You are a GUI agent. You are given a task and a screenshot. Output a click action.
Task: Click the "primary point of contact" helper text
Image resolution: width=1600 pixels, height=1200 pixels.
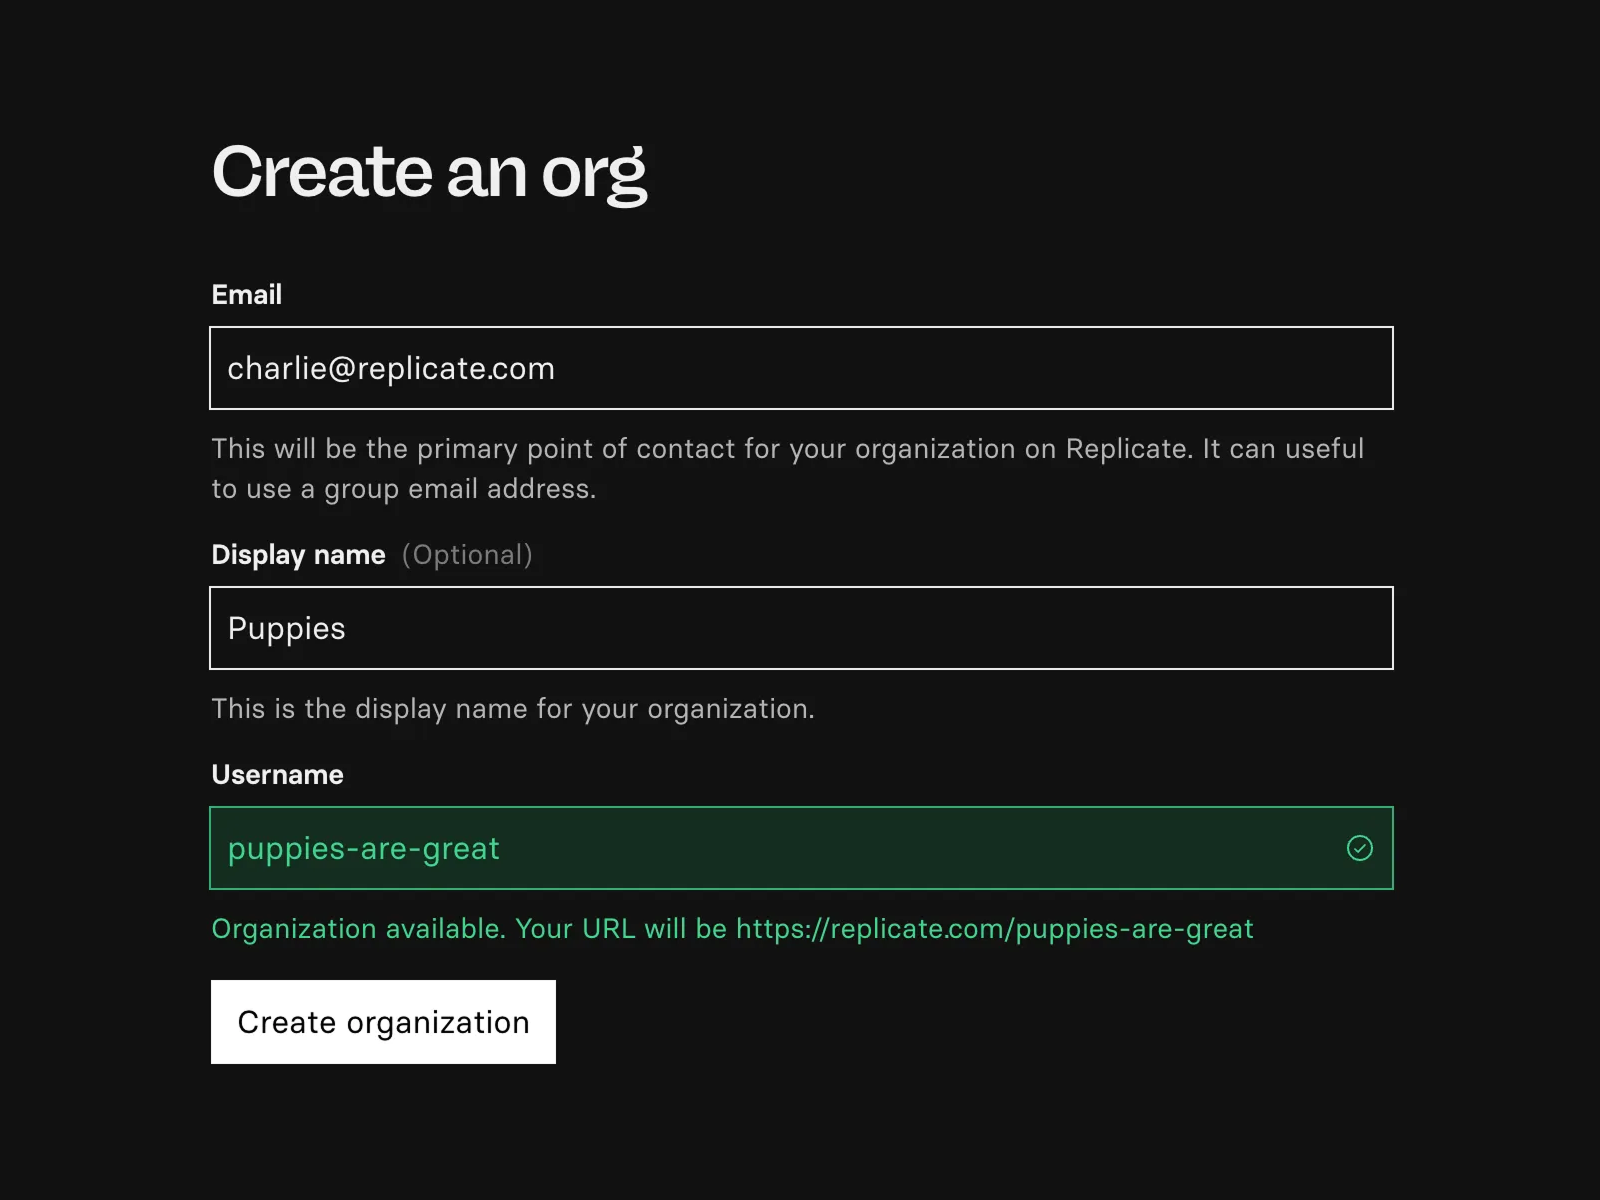tap(788, 469)
